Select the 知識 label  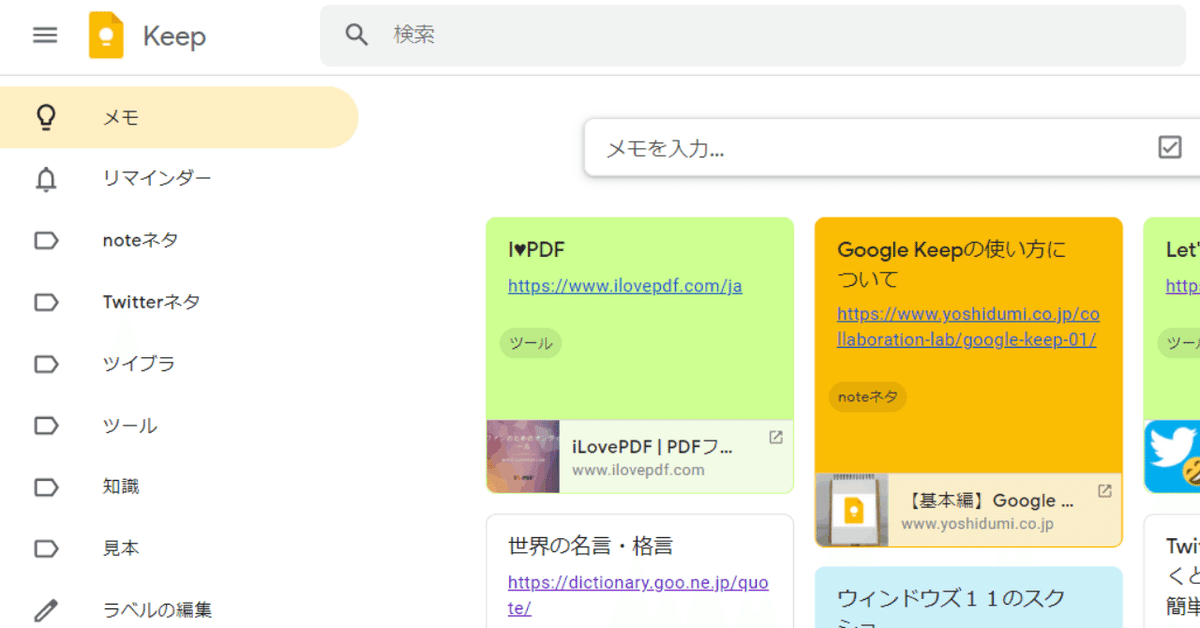coord(179,487)
